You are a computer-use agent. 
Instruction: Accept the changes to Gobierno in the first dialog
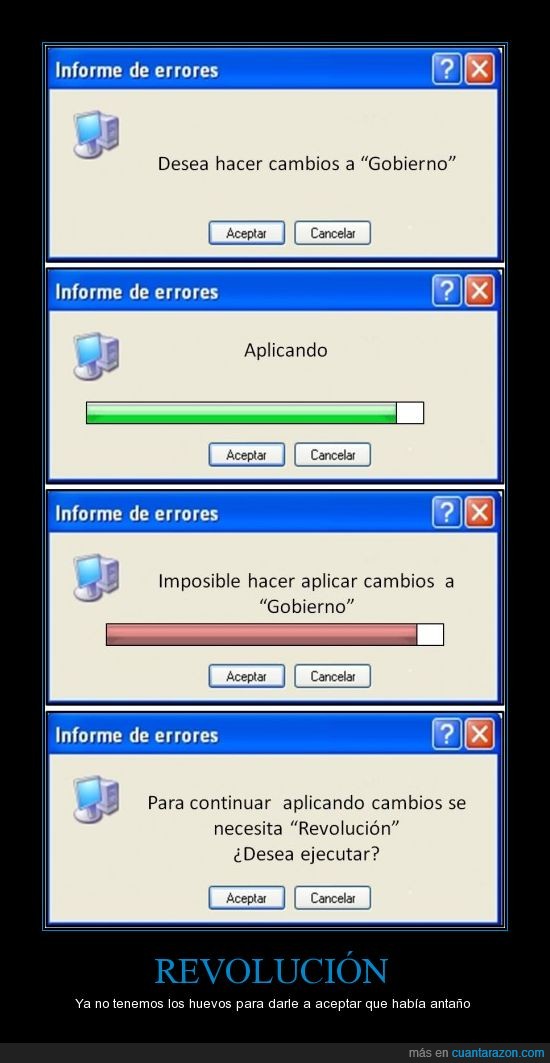coord(246,233)
